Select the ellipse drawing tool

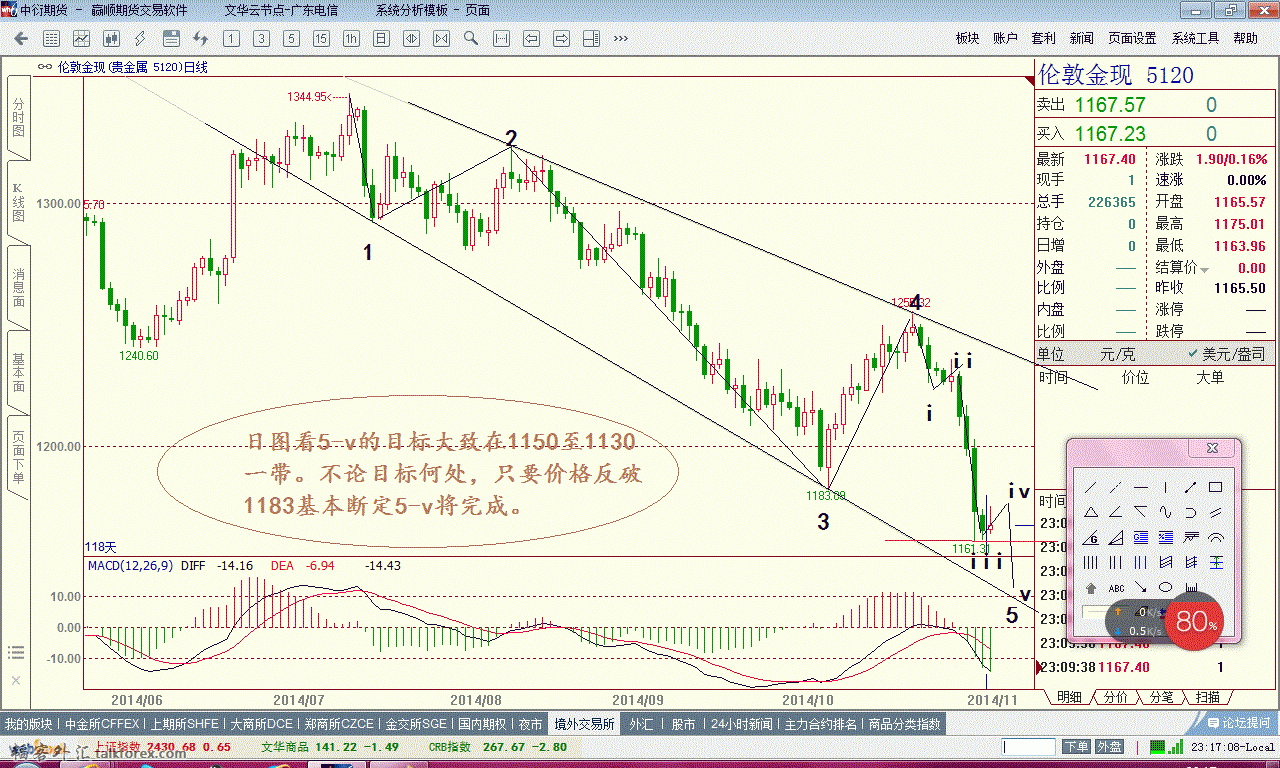tap(1165, 587)
